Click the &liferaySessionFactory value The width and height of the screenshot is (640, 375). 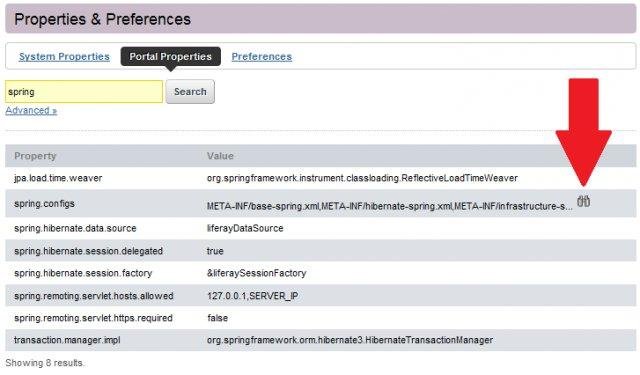tap(256, 273)
